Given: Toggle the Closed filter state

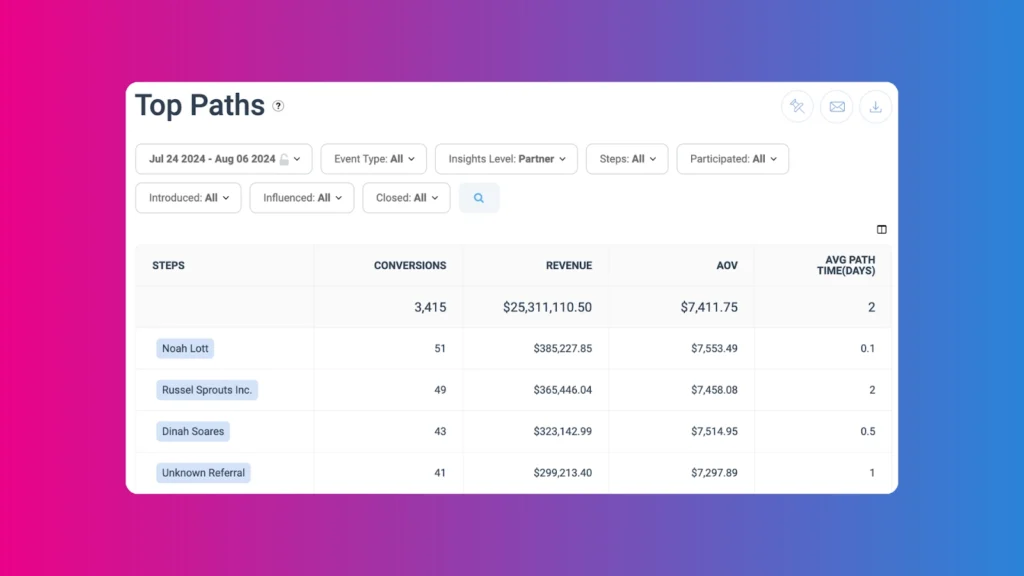Looking at the screenshot, I should (406, 198).
